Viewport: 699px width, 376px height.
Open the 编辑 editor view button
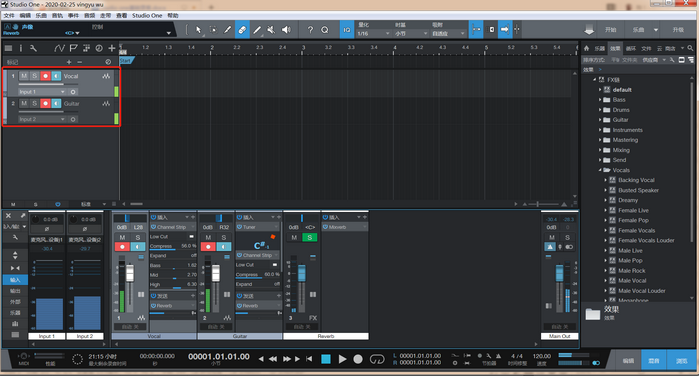coord(629,360)
